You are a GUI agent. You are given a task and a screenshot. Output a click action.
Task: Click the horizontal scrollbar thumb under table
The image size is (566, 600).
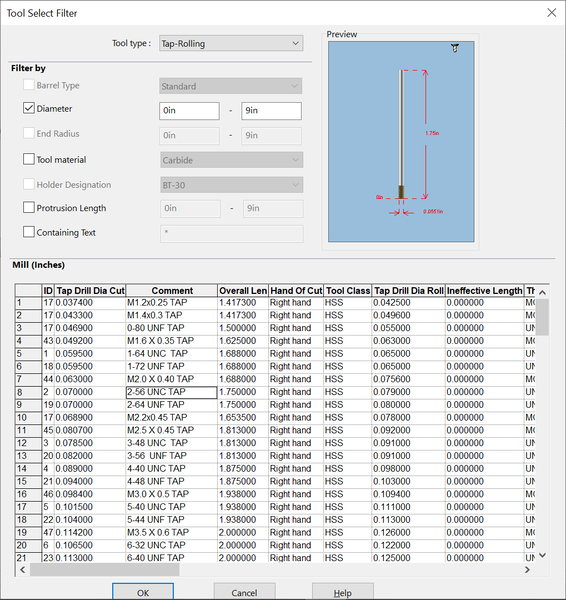[104, 569]
